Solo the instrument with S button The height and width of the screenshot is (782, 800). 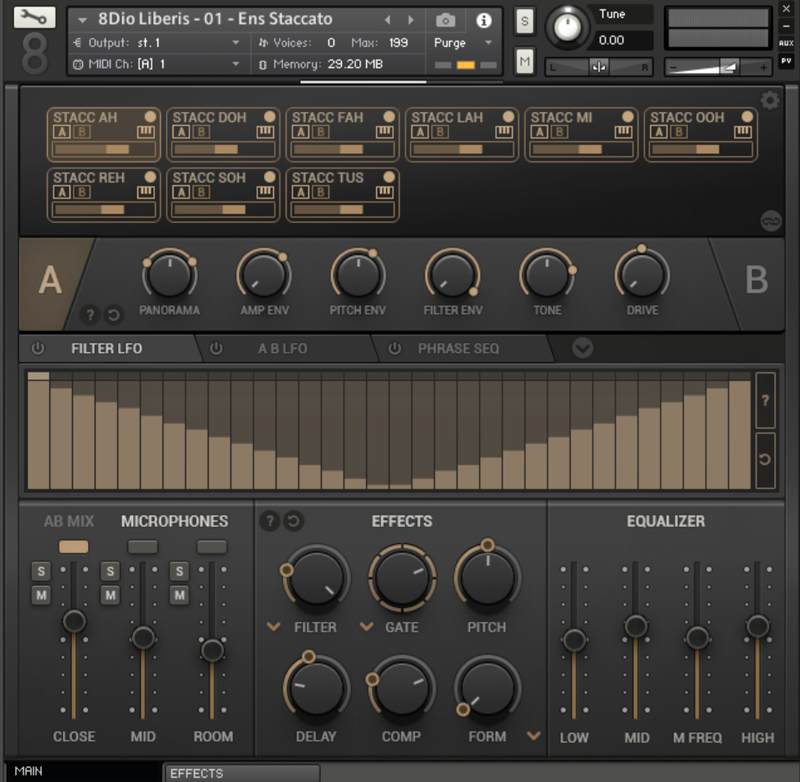524,21
